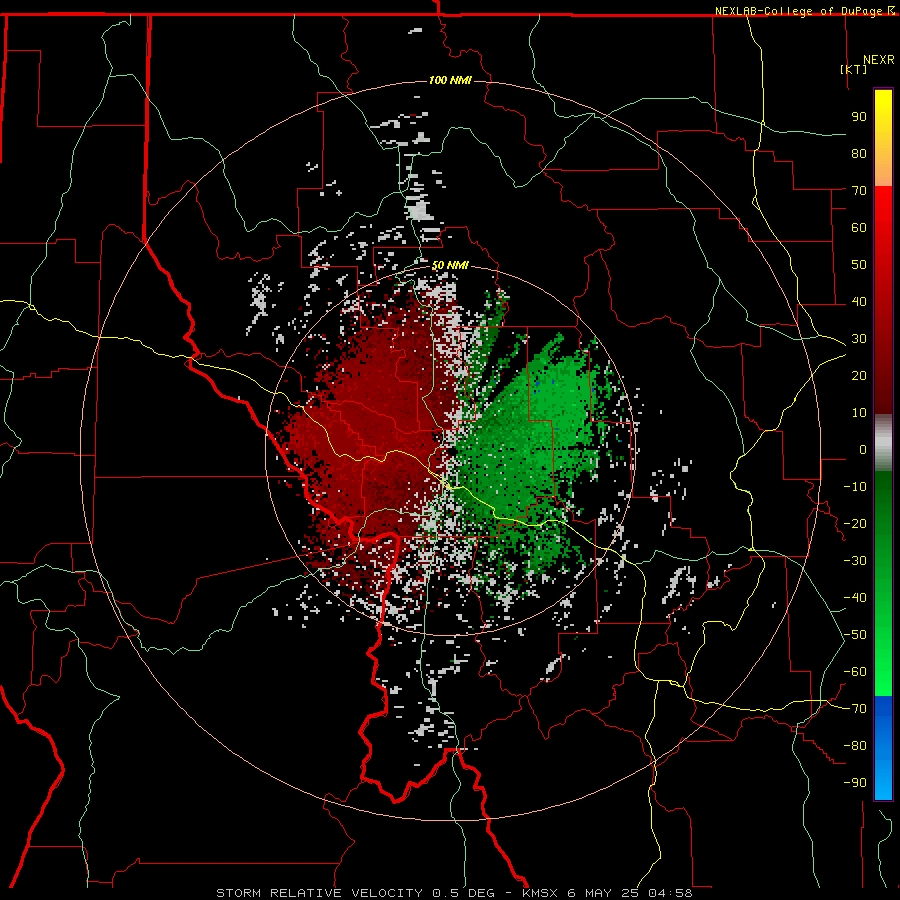Viewport: 900px width, 900px height.
Task: Click the -30 knot scale label
Action: coord(855,561)
